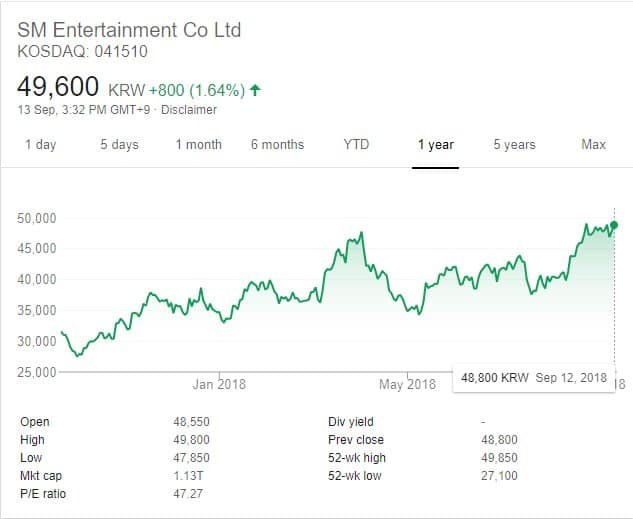Click the 50,000 y-axis label
The image size is (633, 519).
[37, 218]
